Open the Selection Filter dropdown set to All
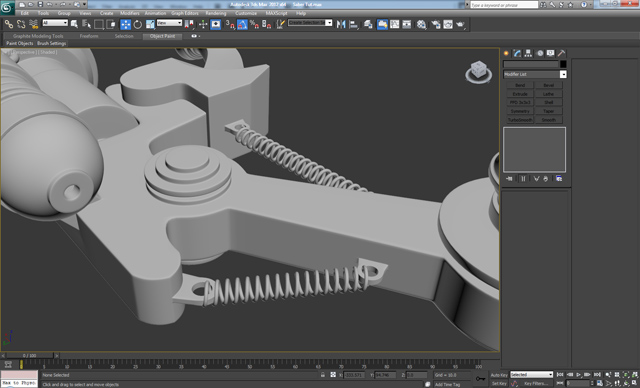This screenshot has height=388, width=640. tap(55, 23)
